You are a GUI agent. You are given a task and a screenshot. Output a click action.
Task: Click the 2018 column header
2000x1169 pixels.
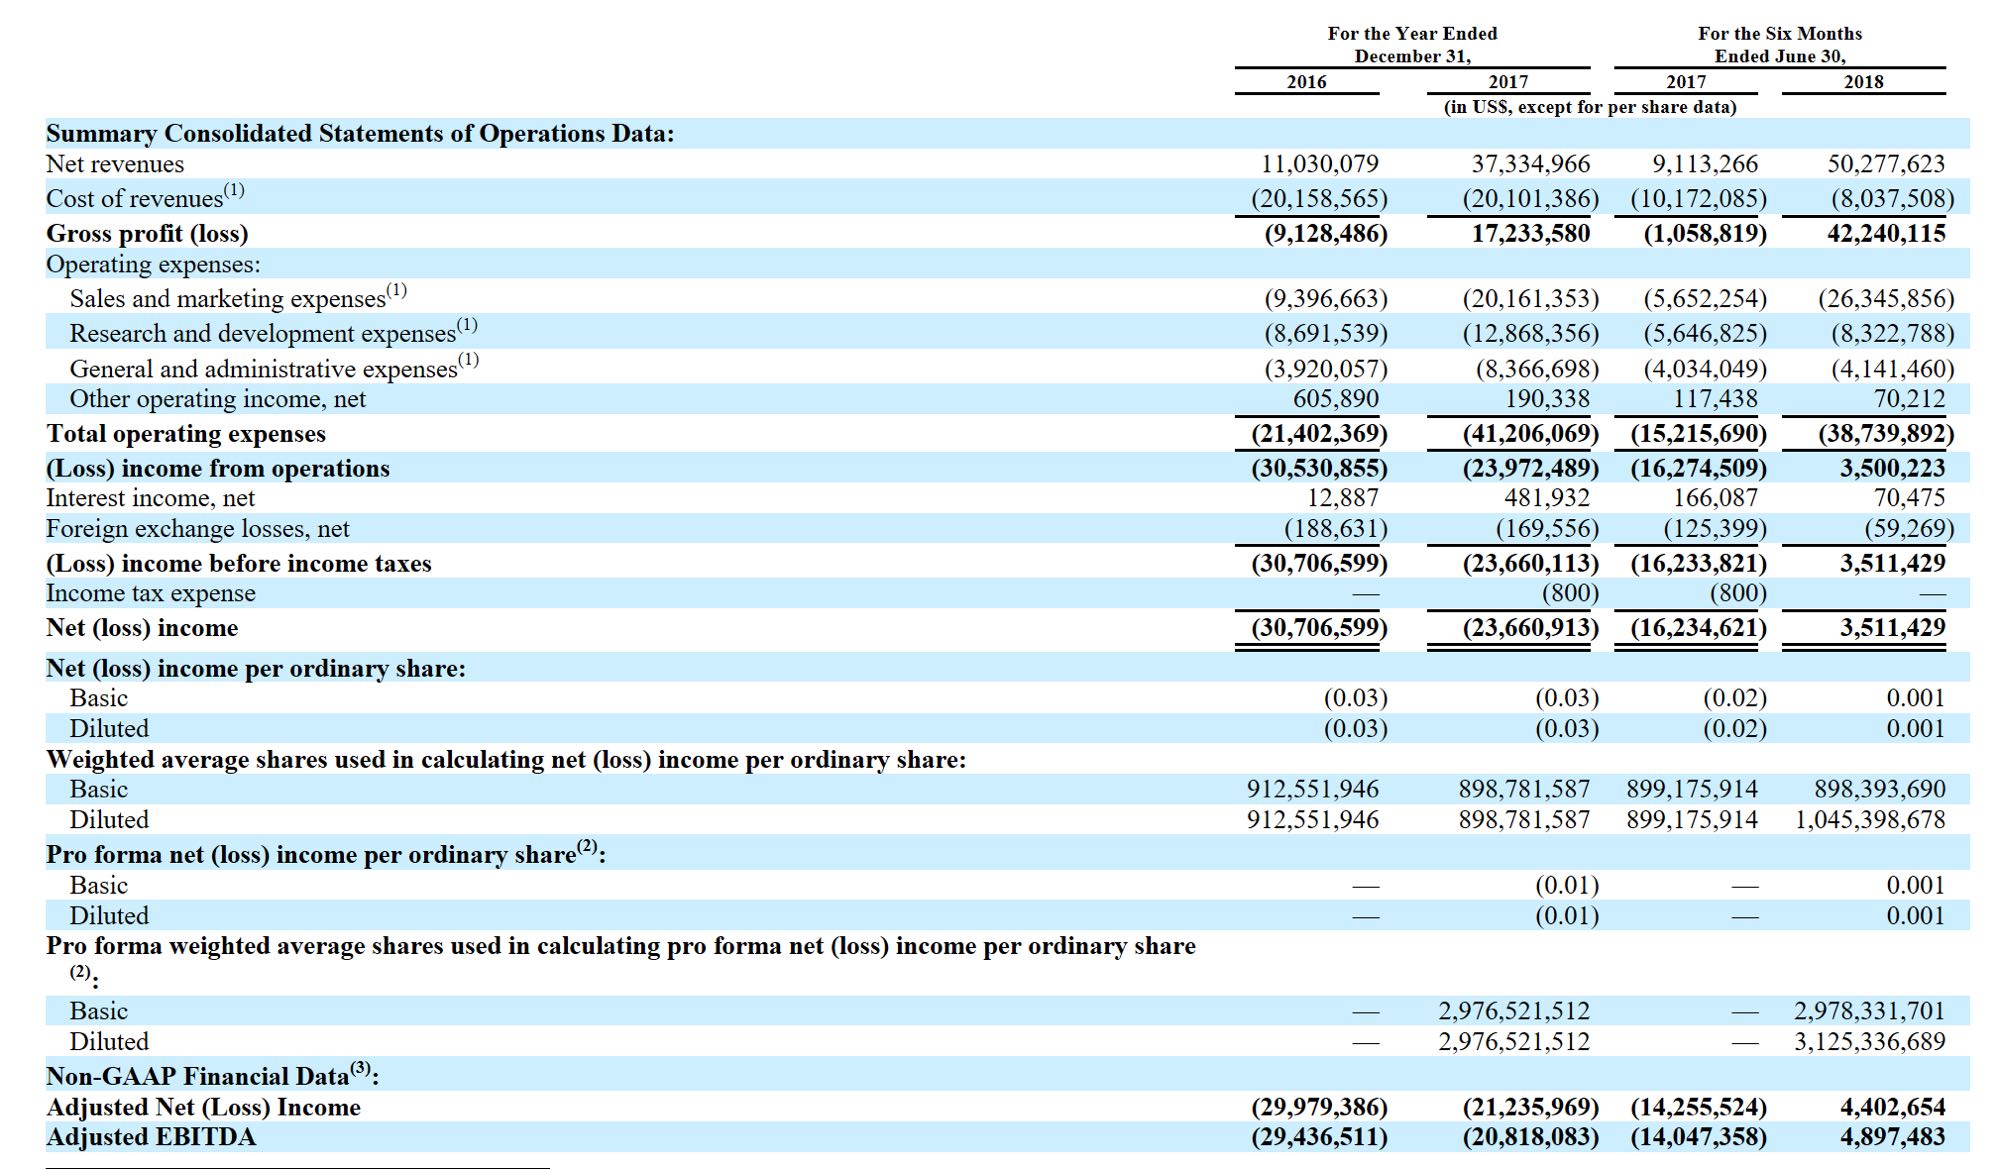(1863, 82)
